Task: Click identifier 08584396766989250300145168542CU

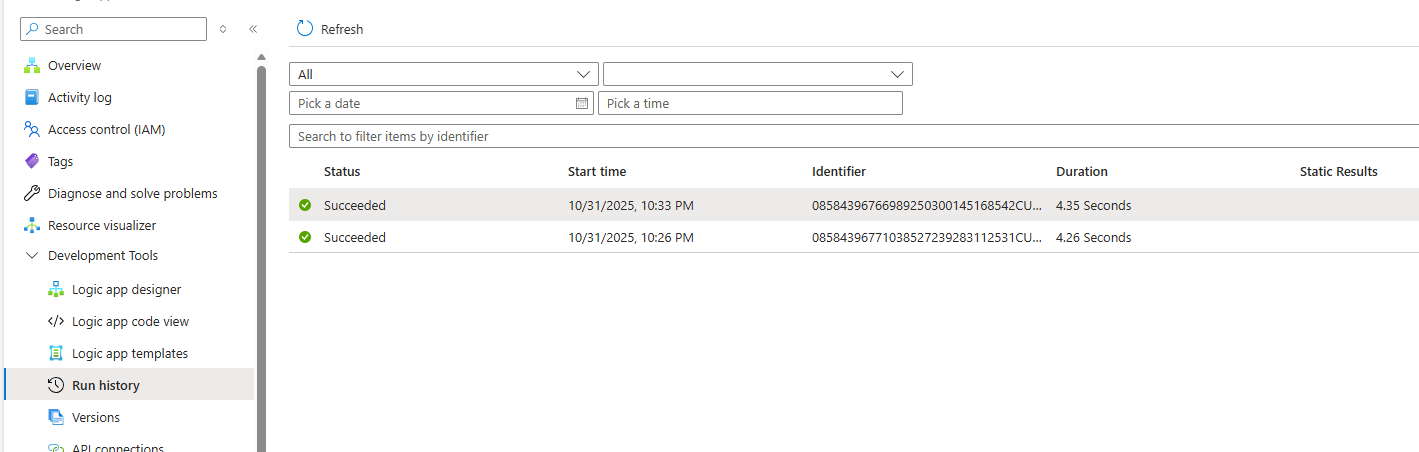Action: 928,205
